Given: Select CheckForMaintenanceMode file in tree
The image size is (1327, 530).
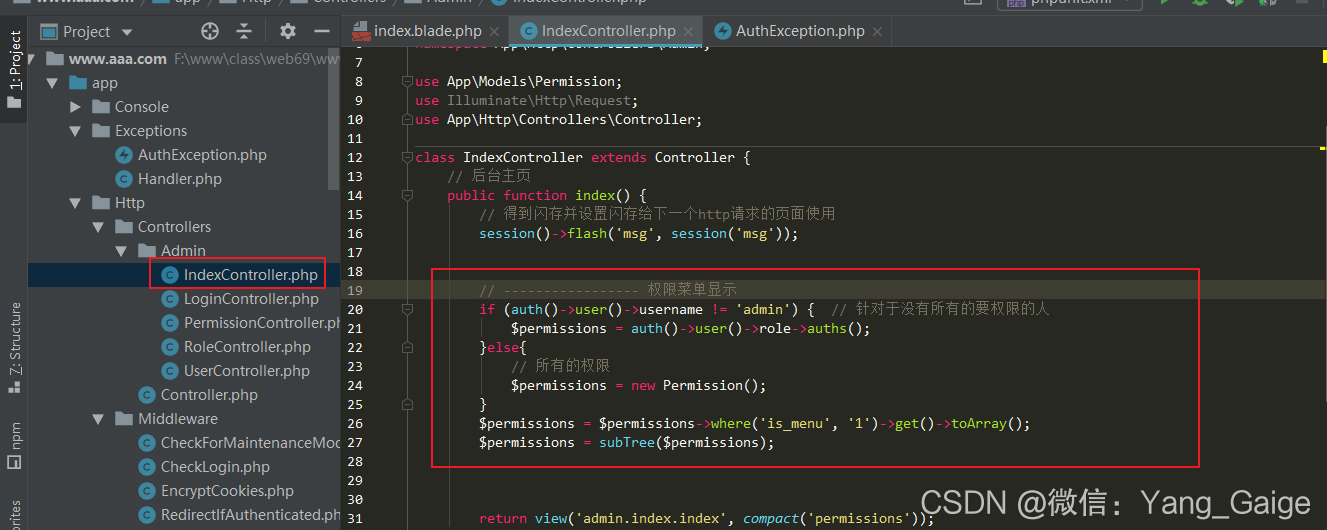Looking at the screenshot, I should (251, 443).
